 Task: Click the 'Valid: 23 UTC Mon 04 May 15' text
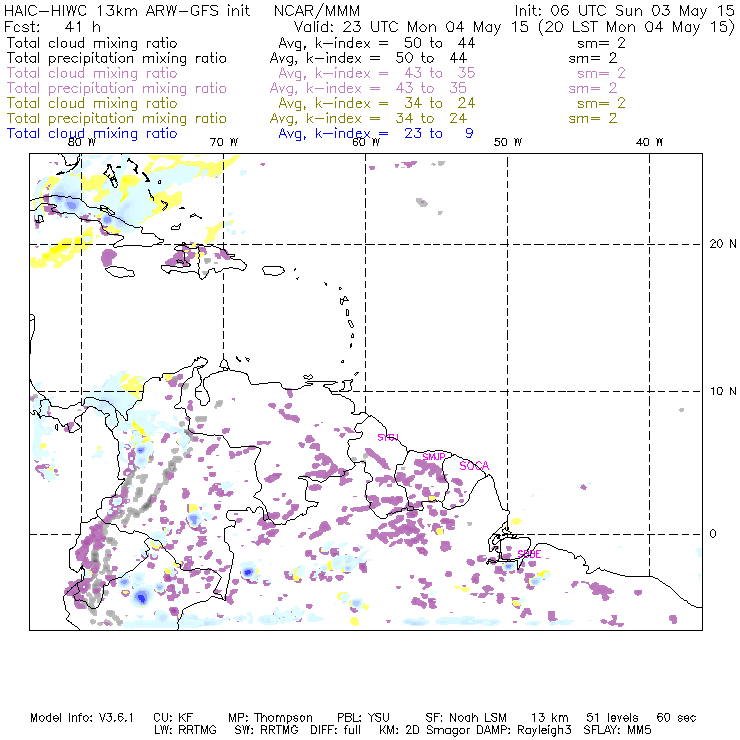tap(411, 27)
